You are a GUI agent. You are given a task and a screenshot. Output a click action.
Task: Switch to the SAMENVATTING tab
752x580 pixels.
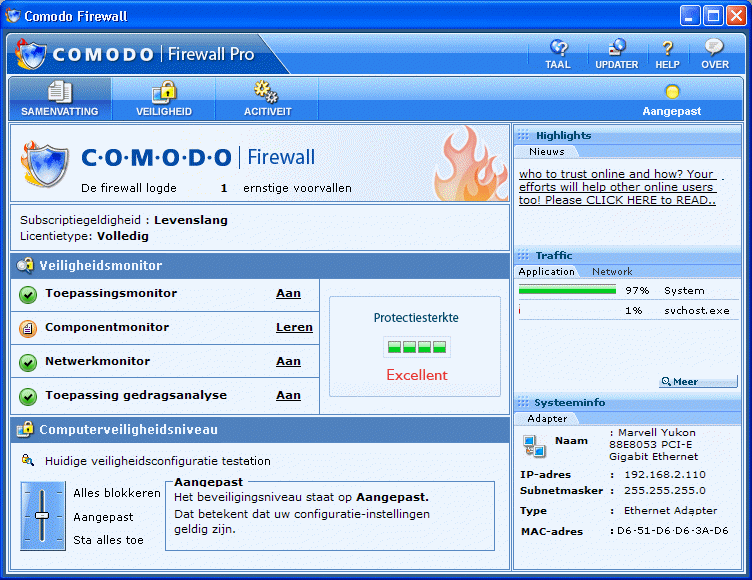click(60, 99)
